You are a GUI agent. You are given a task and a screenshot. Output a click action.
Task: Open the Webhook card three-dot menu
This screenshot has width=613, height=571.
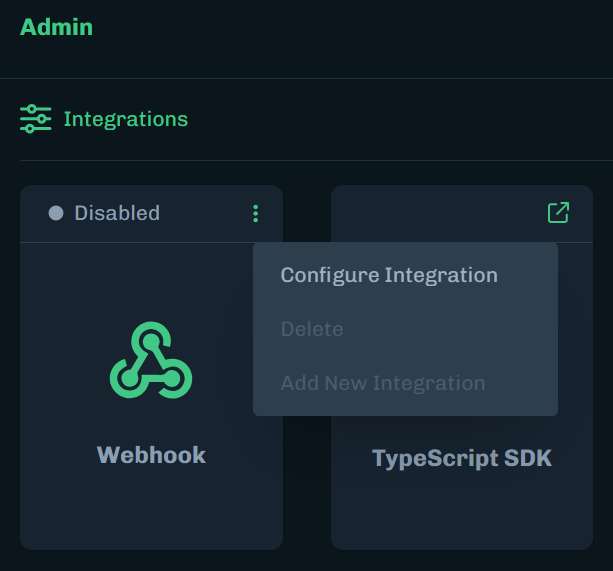[x=255, y=213]
